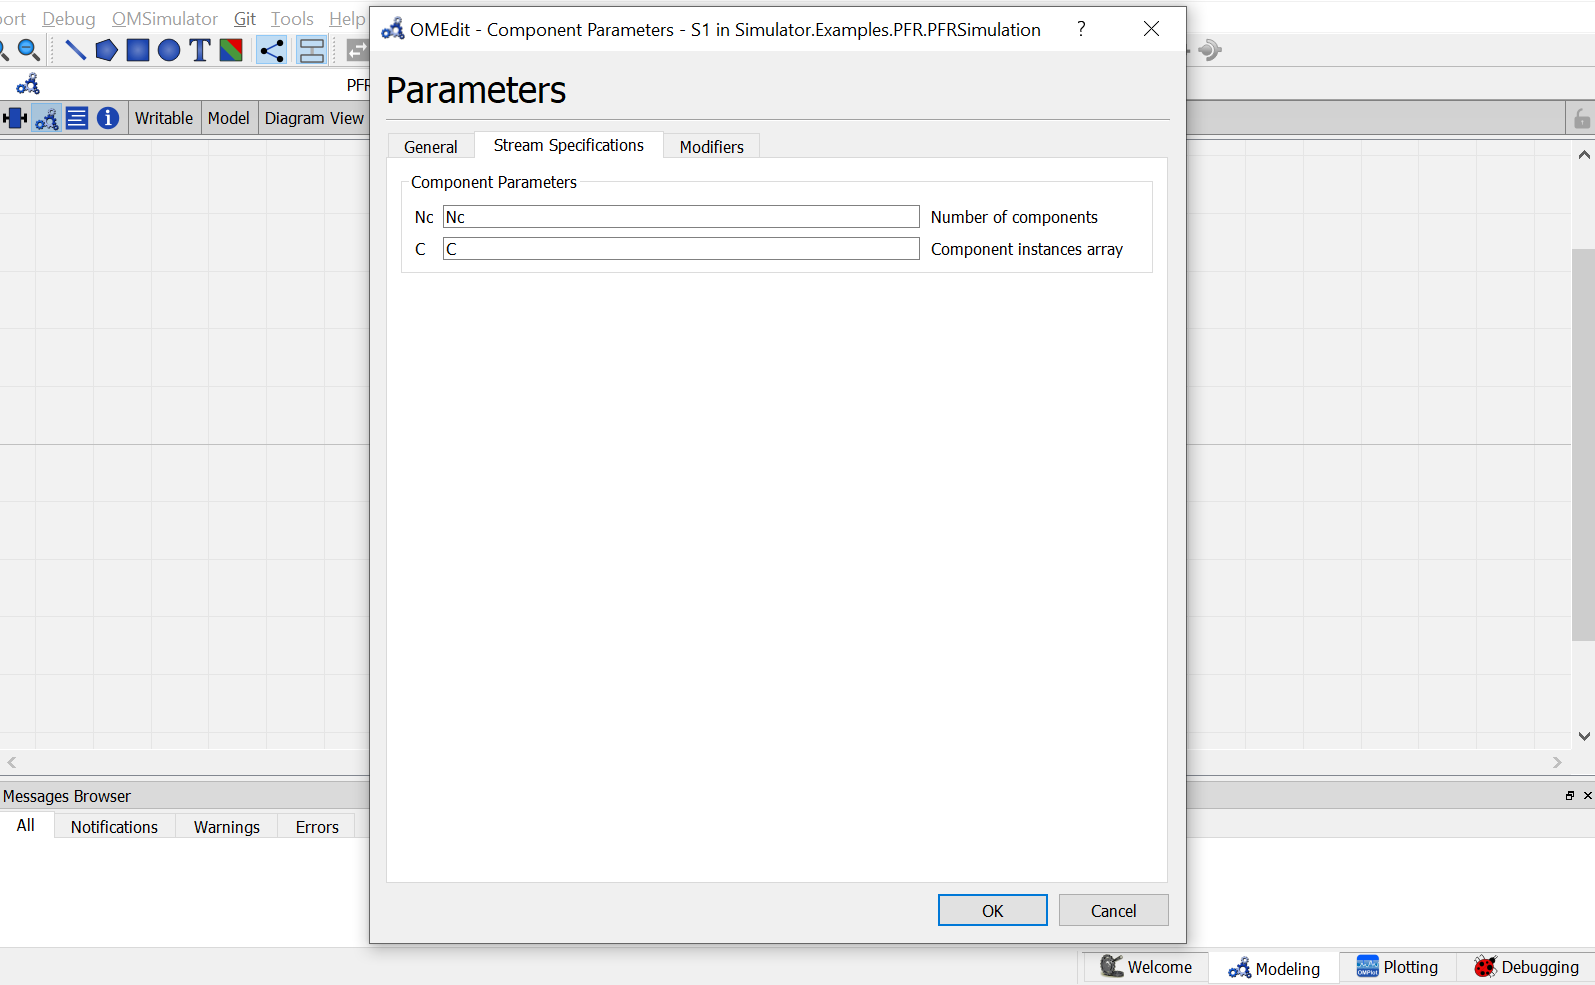Select the Bitmap image tool
This screenshot has height=985, width=1595.
[231, 50]
